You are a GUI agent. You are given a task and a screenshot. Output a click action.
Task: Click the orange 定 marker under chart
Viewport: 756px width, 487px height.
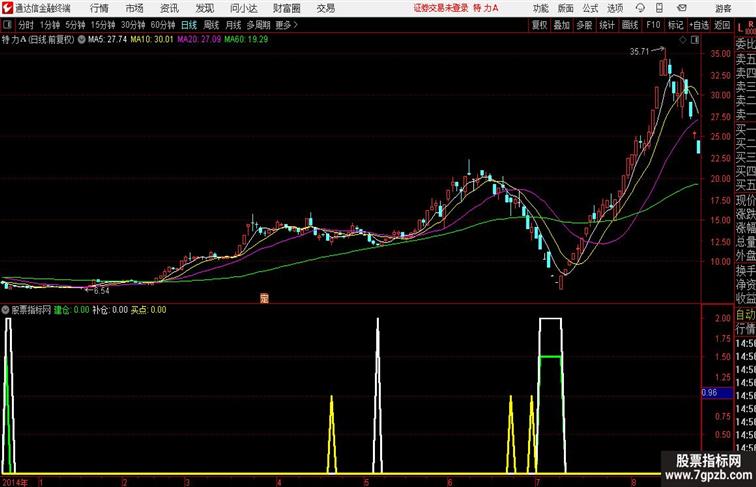pyautogui.click(x=264, y=298)
